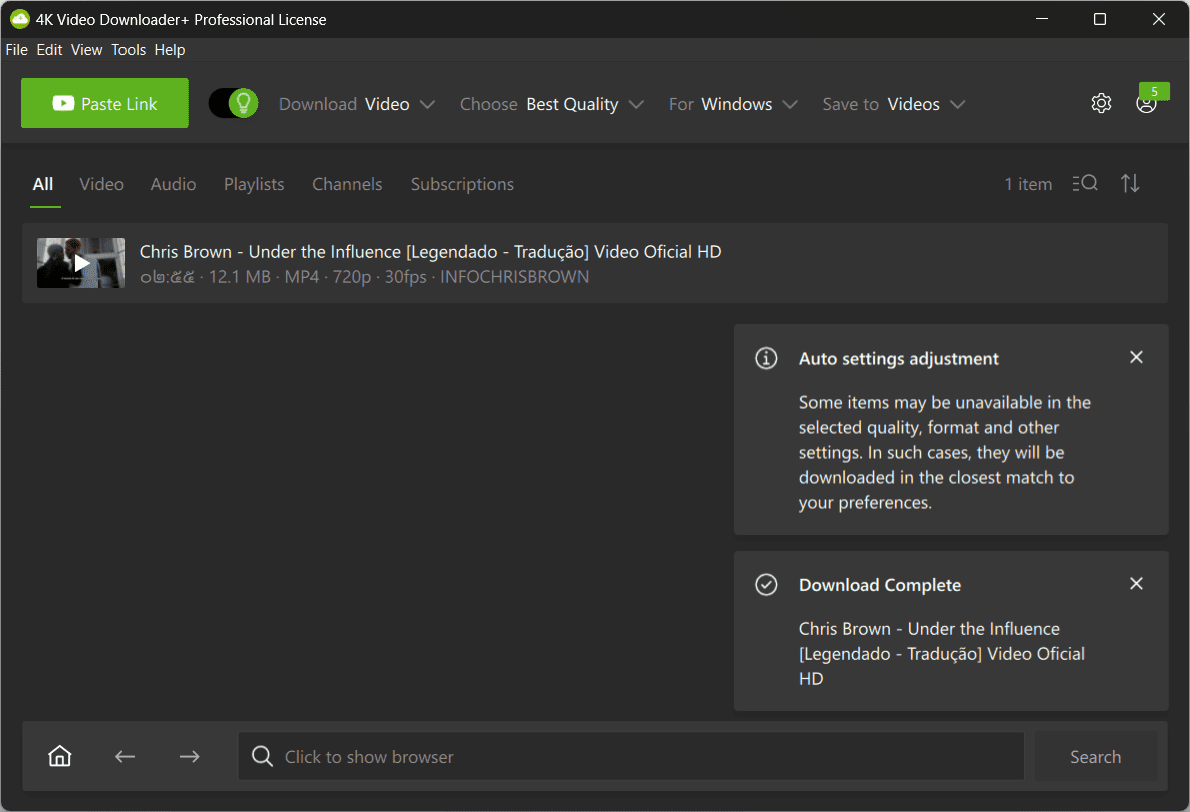The height and width of the screenshot is (812, 1190).
Task: Close the Auto settings adjustment notification
Action: [x=1136, y=357]
